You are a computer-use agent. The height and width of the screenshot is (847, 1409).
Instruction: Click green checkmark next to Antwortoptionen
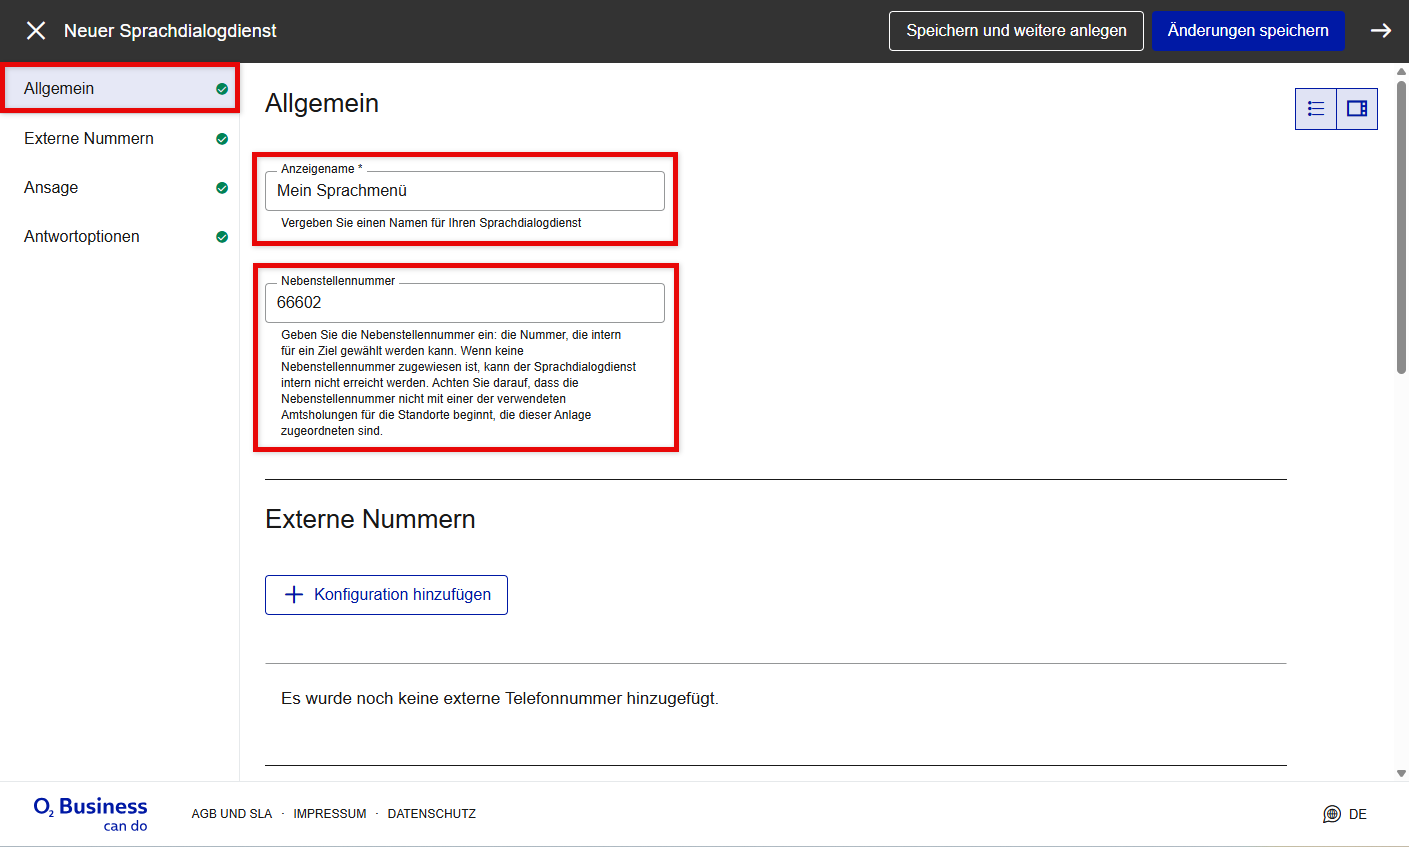pos(222,237)
